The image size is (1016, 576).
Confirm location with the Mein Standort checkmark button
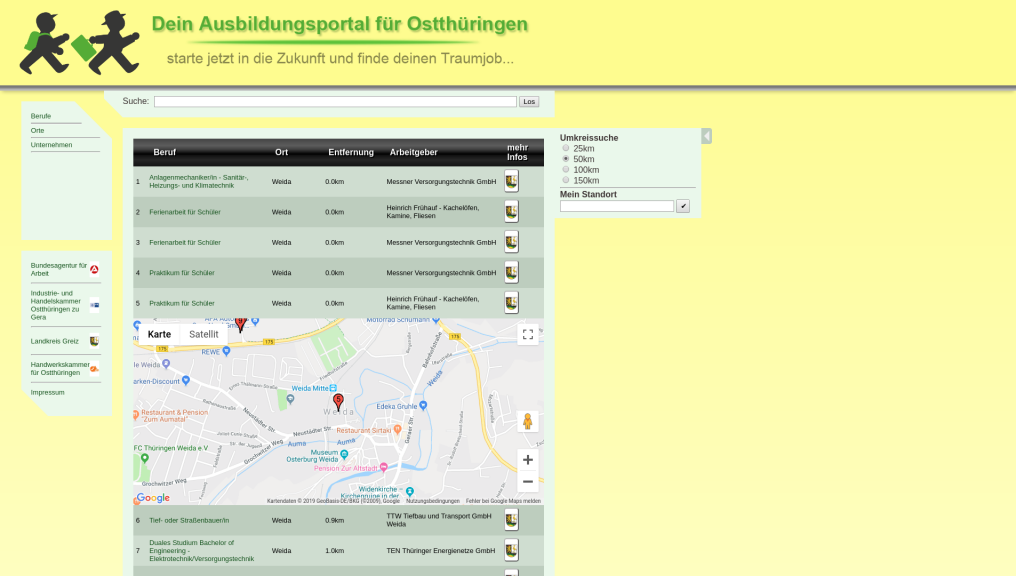point(683,206)
